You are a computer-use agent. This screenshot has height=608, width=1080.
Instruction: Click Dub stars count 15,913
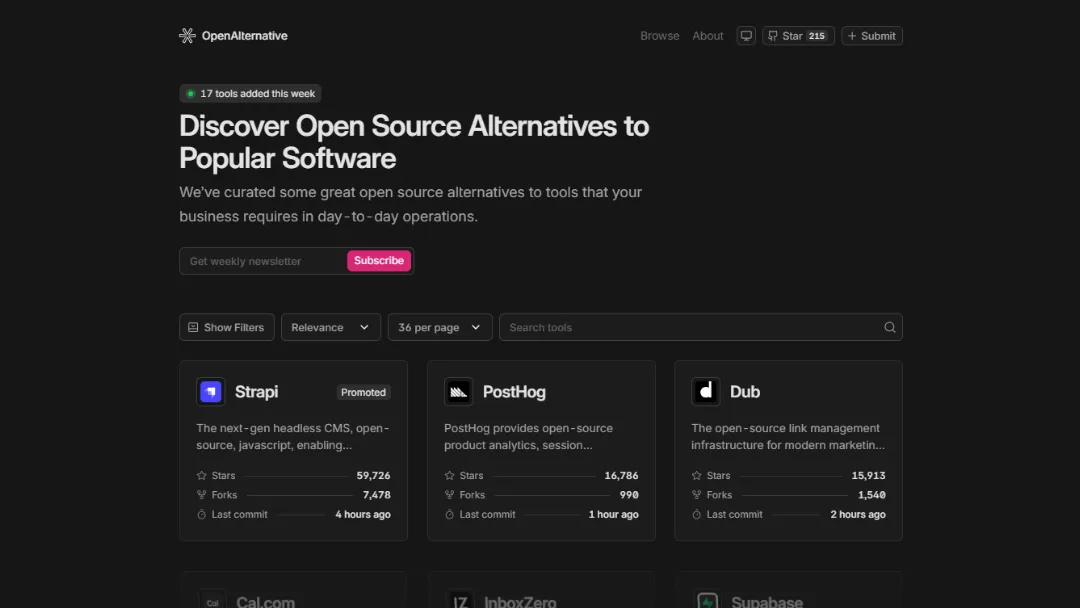point(869,475)
